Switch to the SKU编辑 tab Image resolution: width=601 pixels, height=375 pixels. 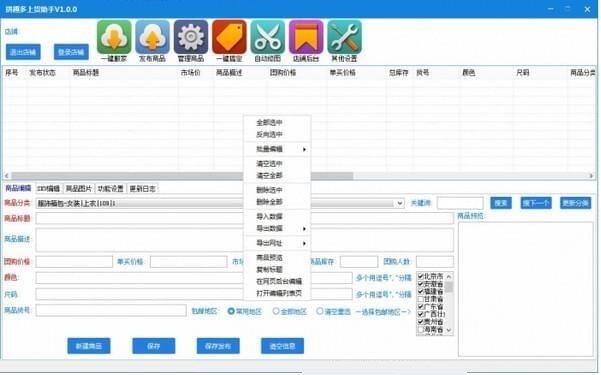[49, 189]
